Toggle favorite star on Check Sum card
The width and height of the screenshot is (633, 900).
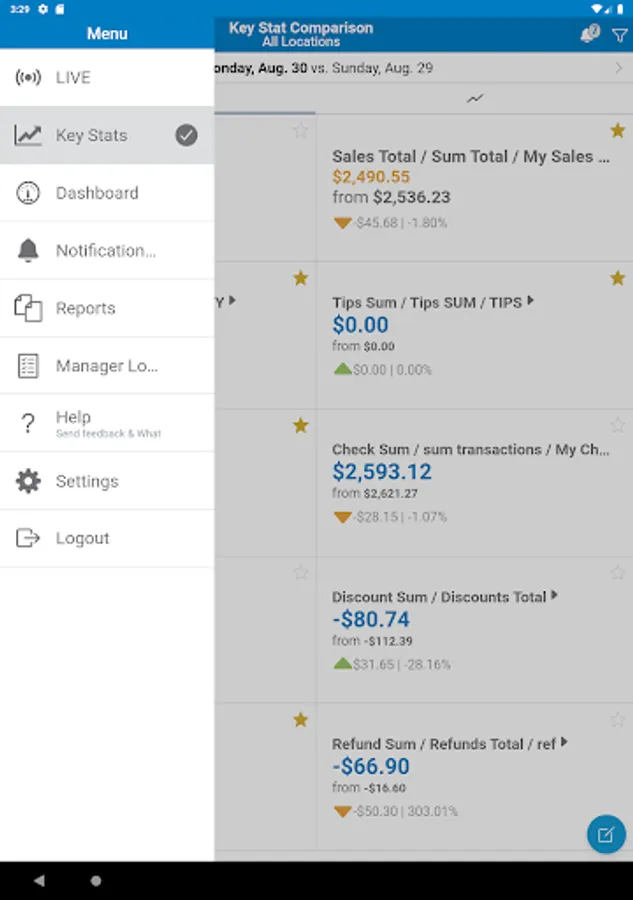click(x=618, y=426)
